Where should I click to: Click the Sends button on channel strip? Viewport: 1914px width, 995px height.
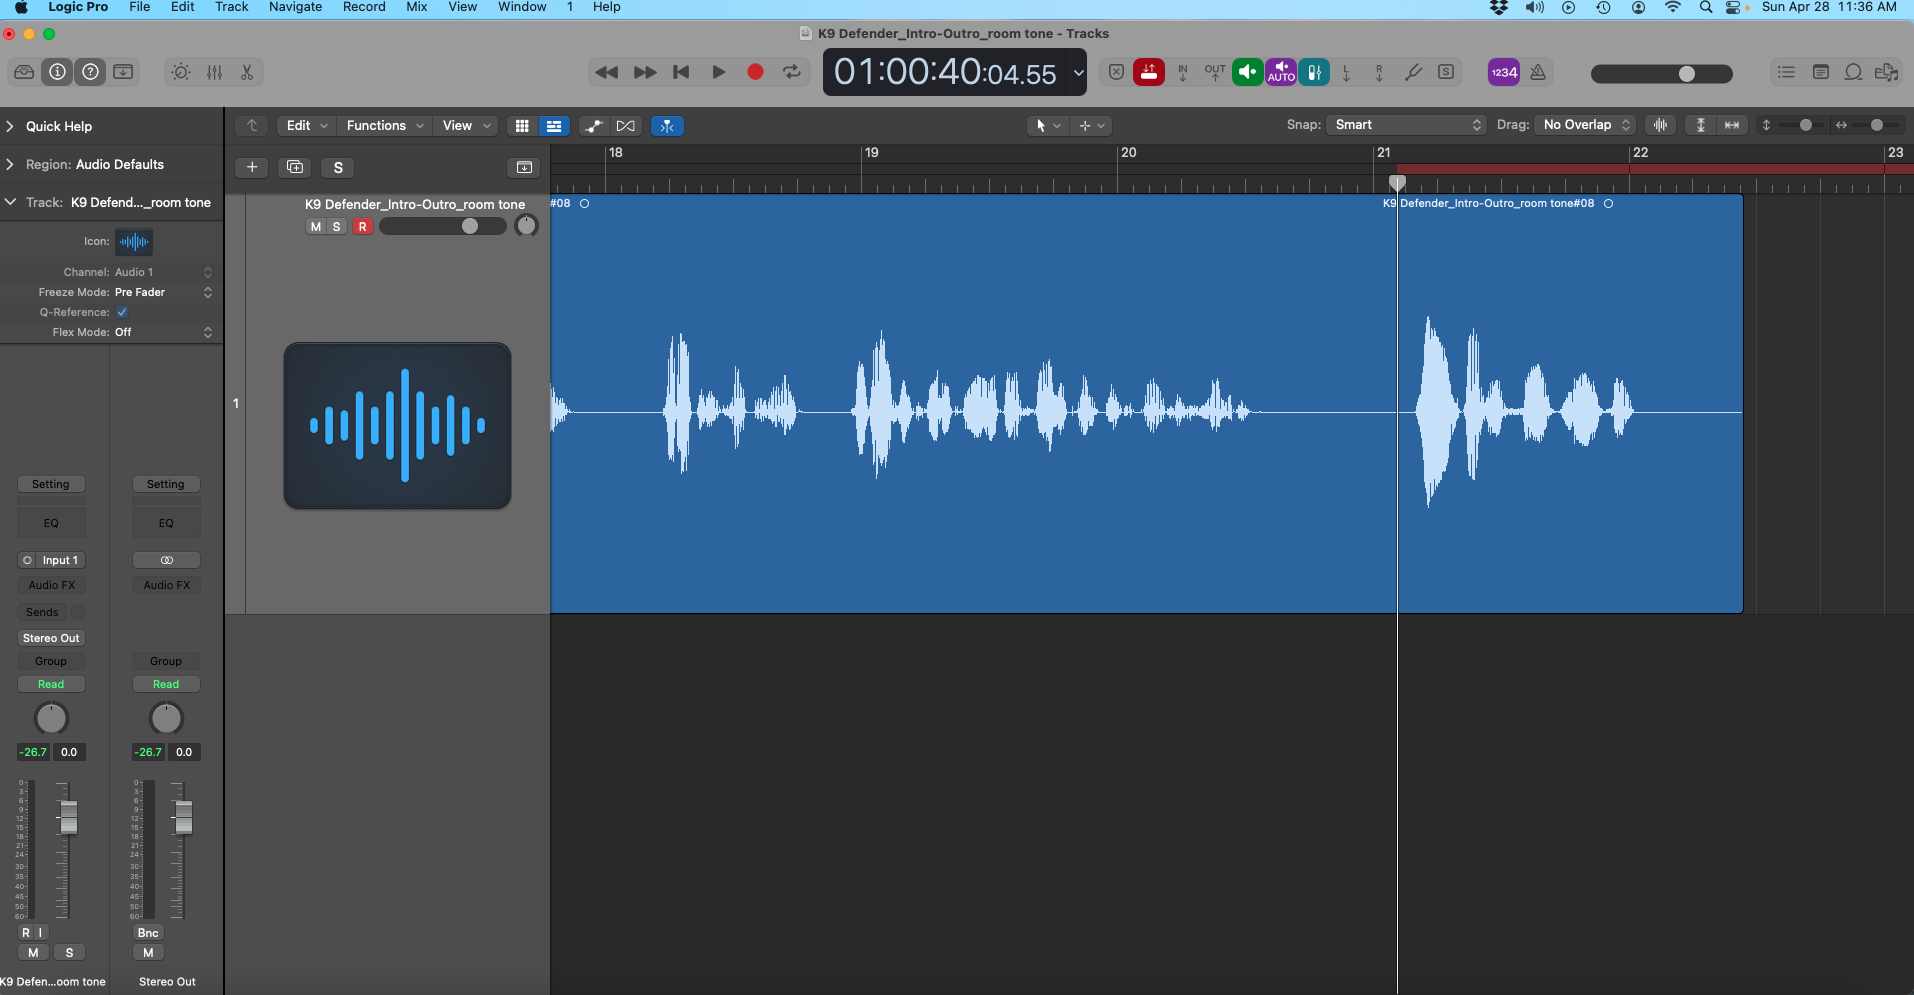click(x=42, y=612)
